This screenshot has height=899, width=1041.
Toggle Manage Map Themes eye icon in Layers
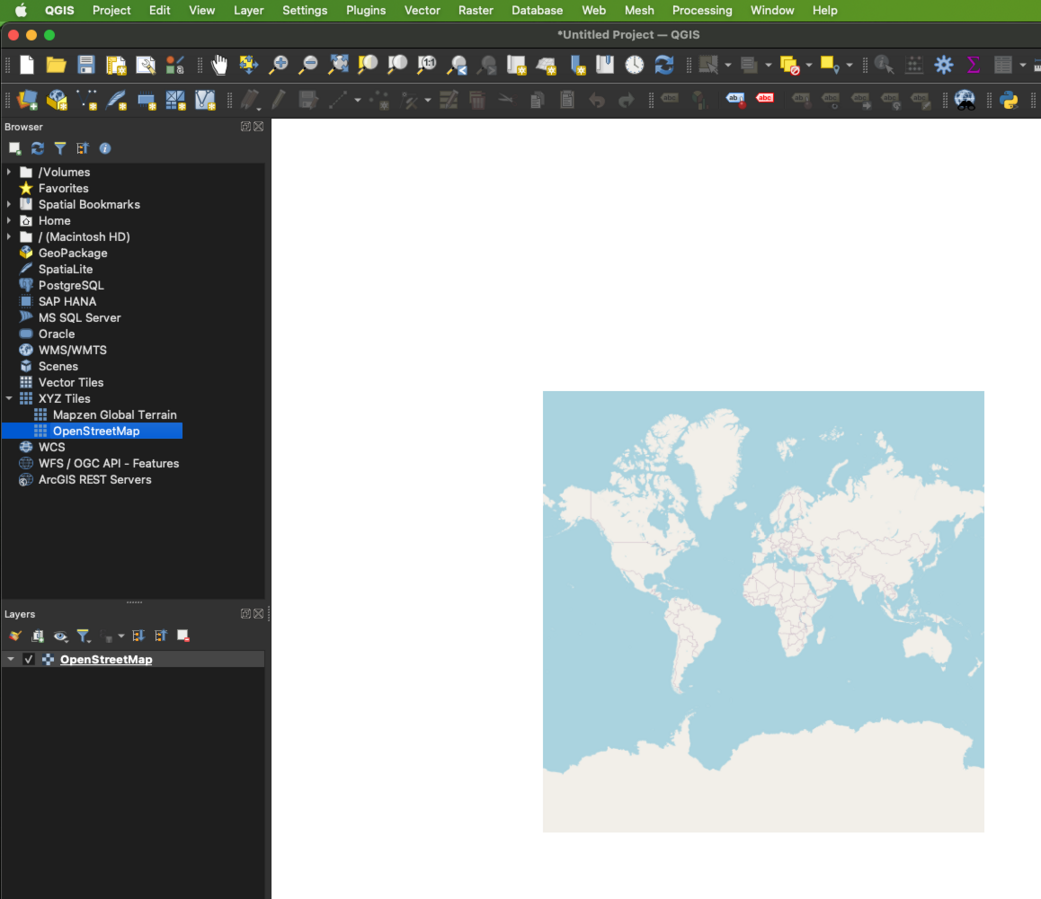[x=61, y=636]
